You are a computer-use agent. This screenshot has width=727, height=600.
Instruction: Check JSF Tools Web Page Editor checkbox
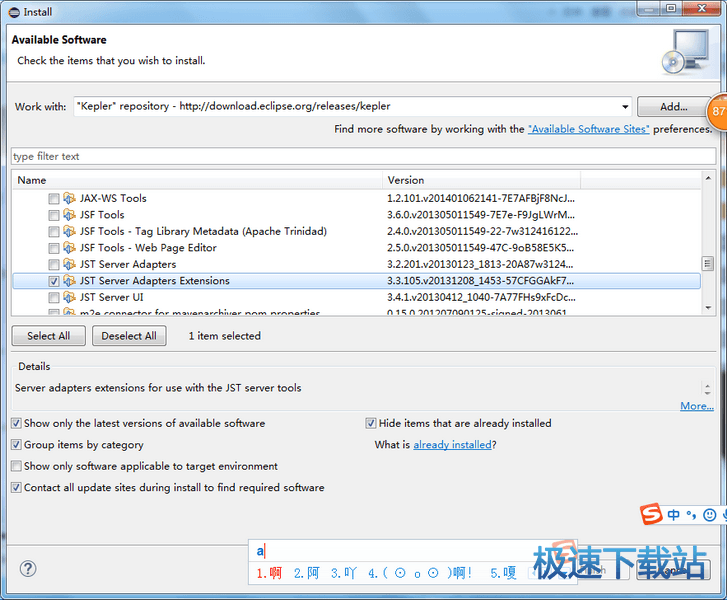54,248
